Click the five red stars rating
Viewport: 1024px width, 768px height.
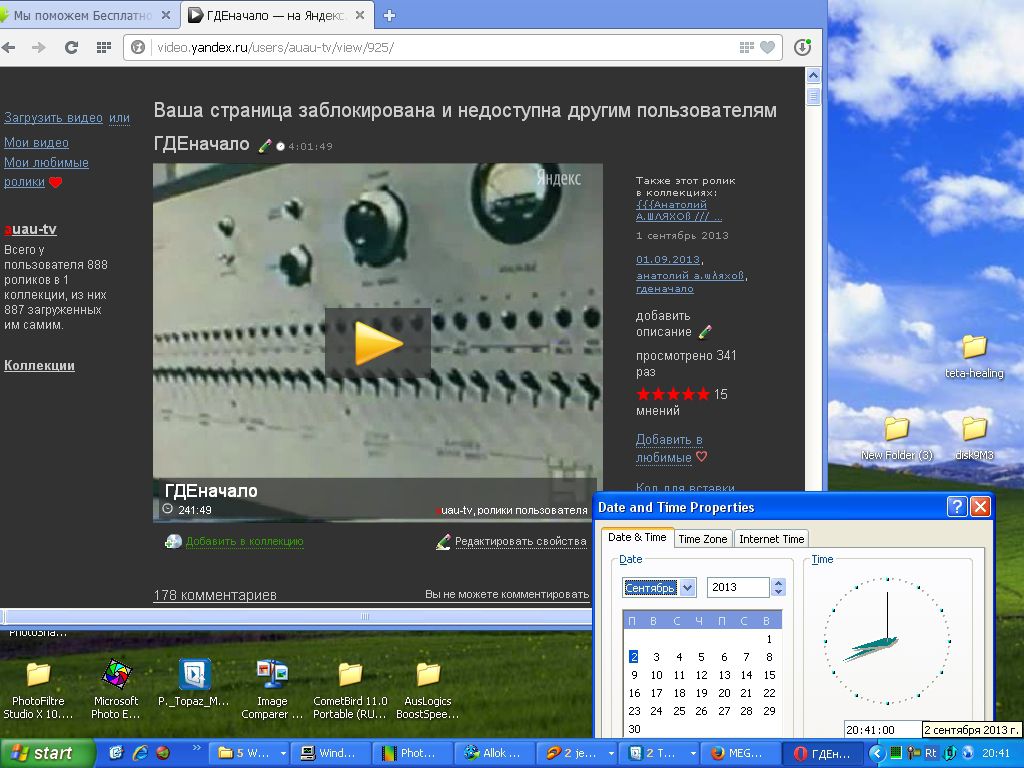[x=673, y=394]
